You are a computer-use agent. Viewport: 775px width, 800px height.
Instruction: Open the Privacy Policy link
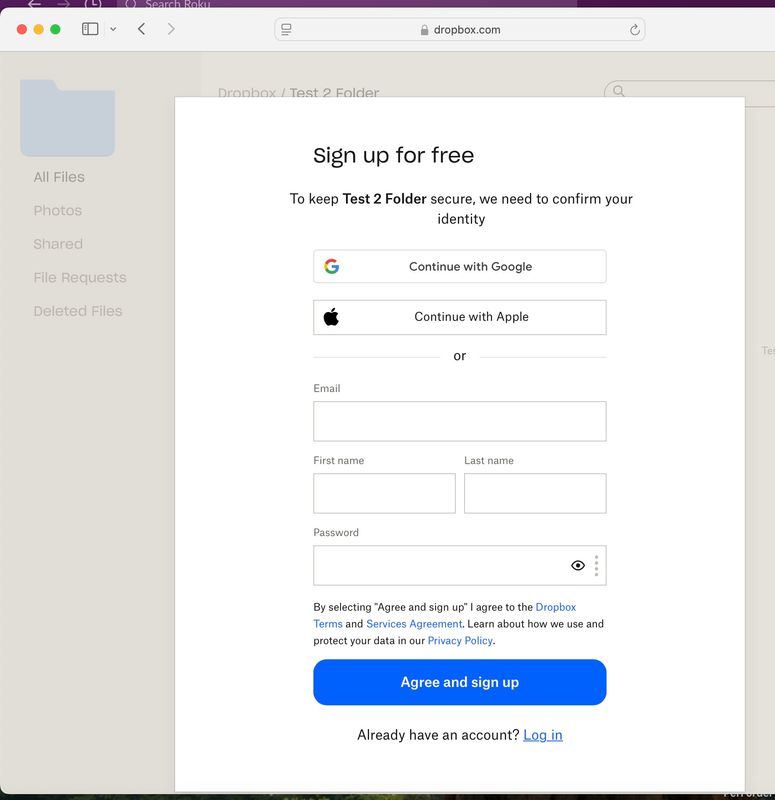460,641
